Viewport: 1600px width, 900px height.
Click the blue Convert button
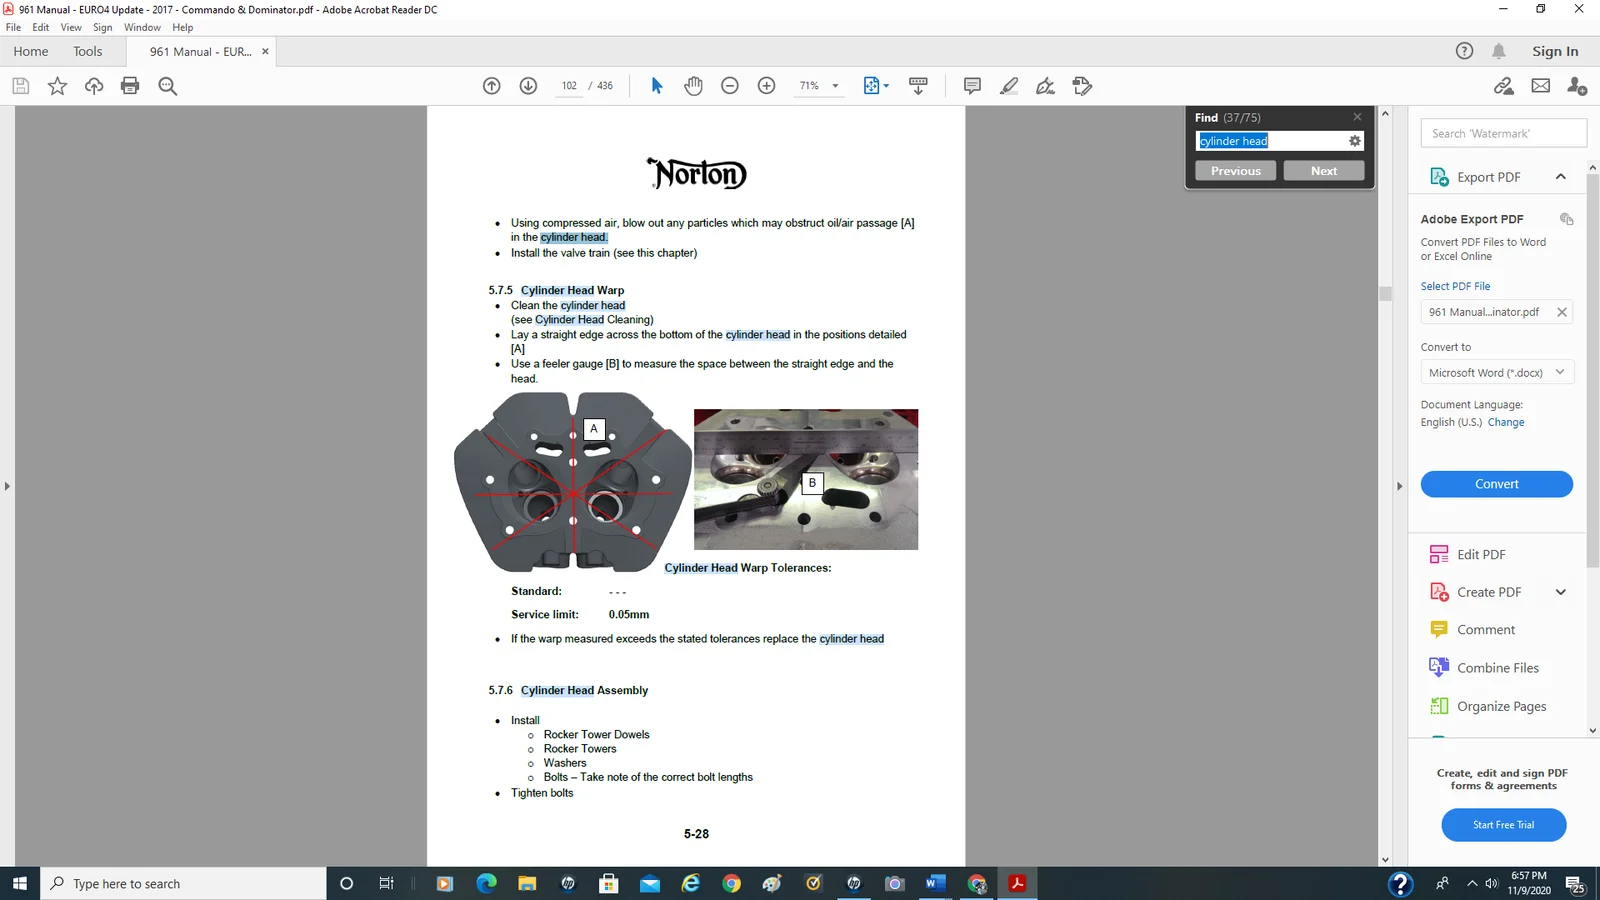(1496, 484)
